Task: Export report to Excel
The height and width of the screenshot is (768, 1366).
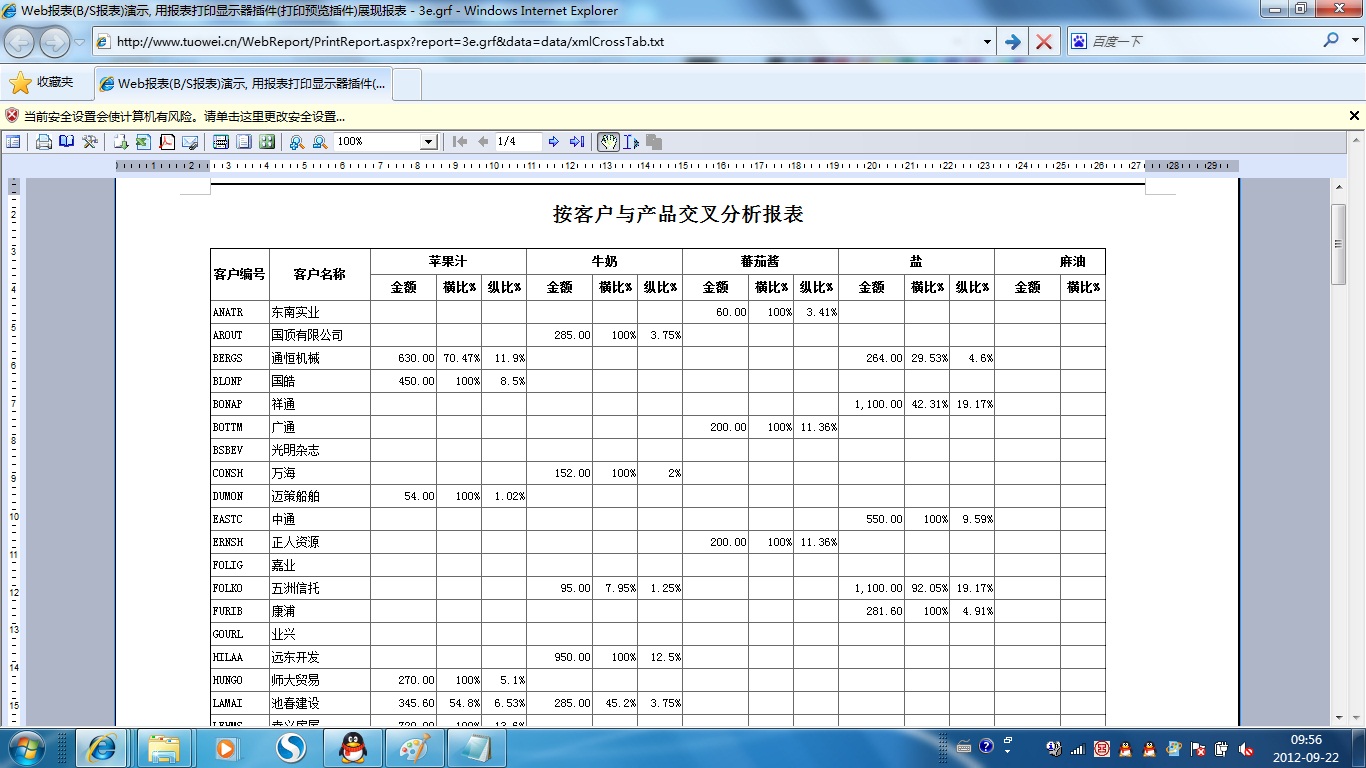Action: [143, 142]
